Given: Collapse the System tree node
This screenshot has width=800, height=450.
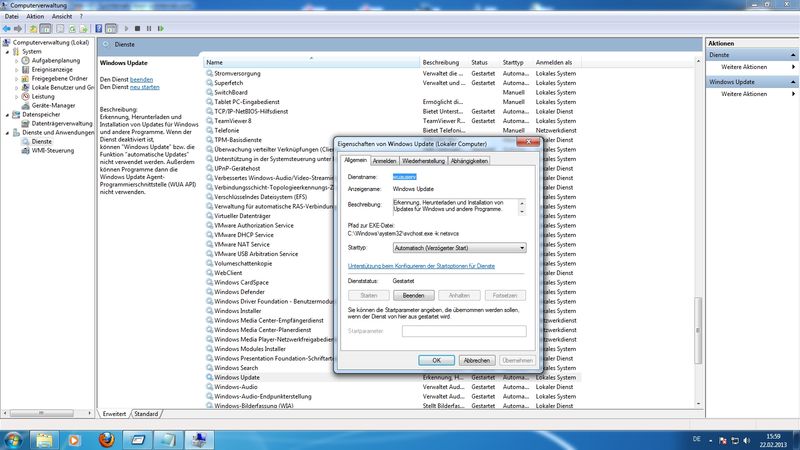Looking at the screenshot, I should 5,51.
